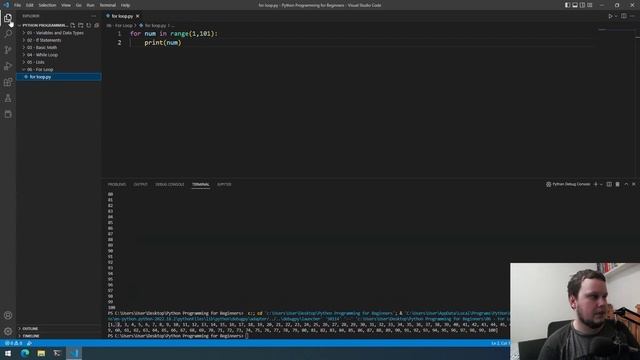Click for loop.py in breadcrumb path
Screen dimensions: 640x360
click(x=156, y=25)
